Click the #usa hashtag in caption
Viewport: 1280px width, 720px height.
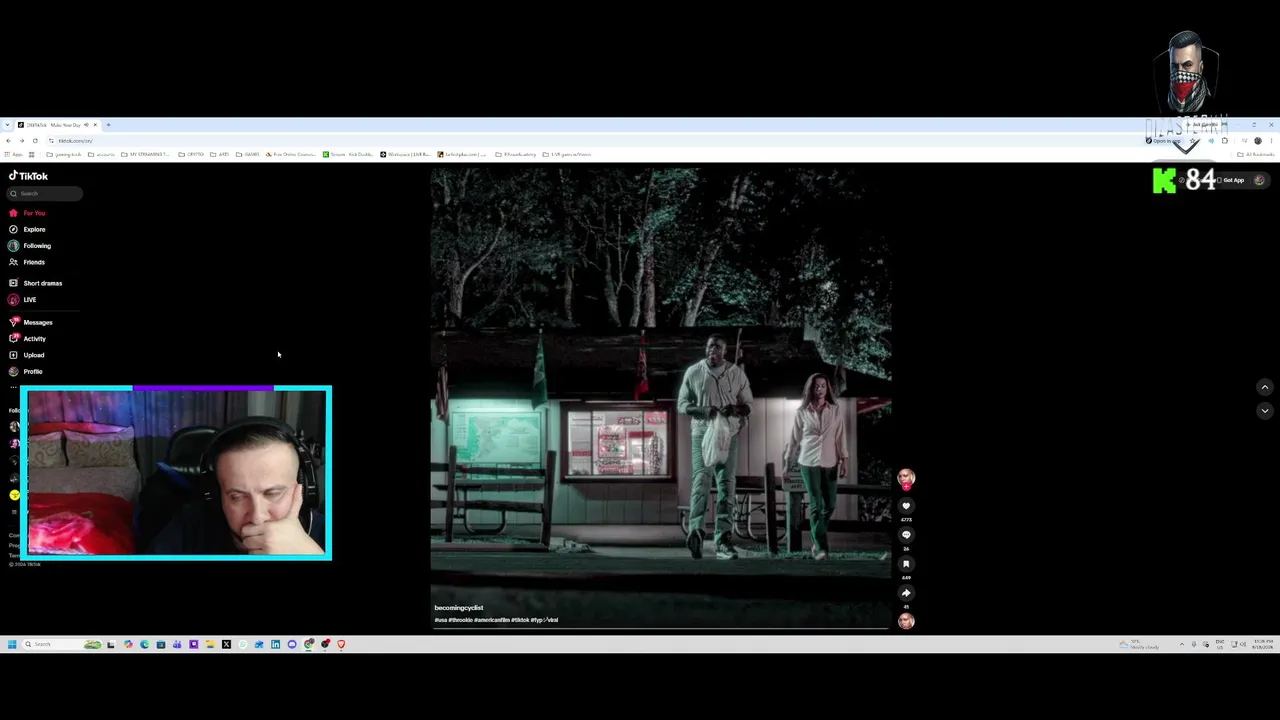(440, 620)
